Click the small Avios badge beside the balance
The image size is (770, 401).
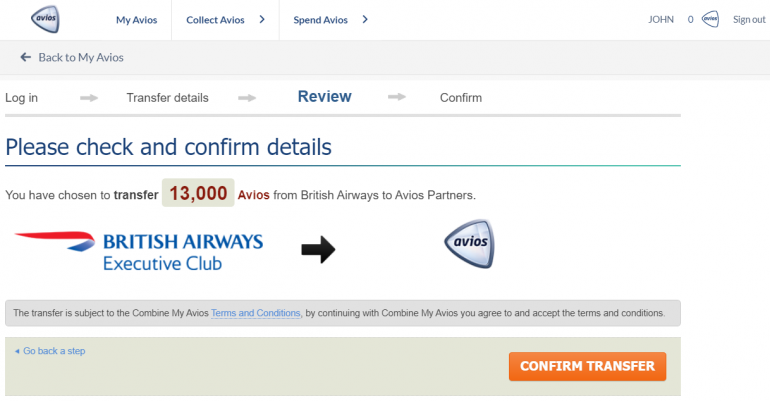pyautogui.click(x=711, y=19)
